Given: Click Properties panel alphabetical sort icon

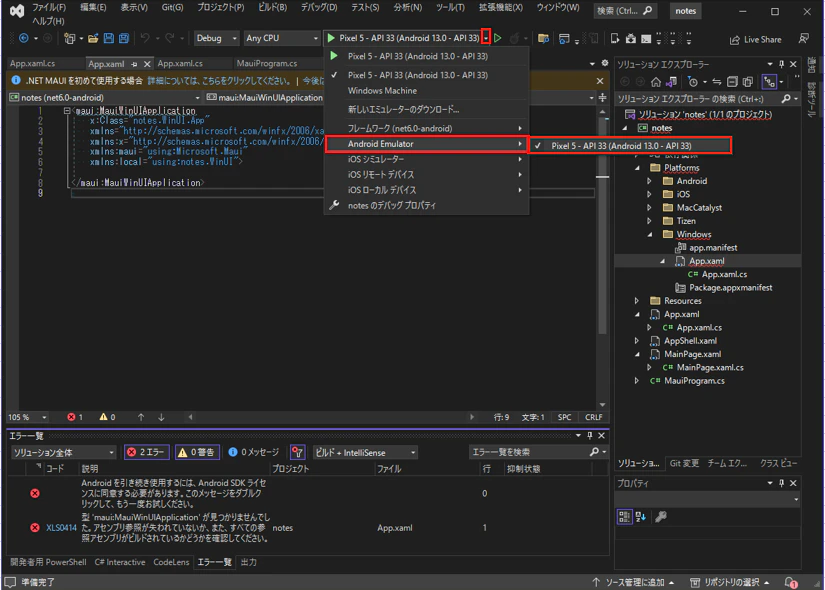Looking at the screenshot, I should 641,517.
